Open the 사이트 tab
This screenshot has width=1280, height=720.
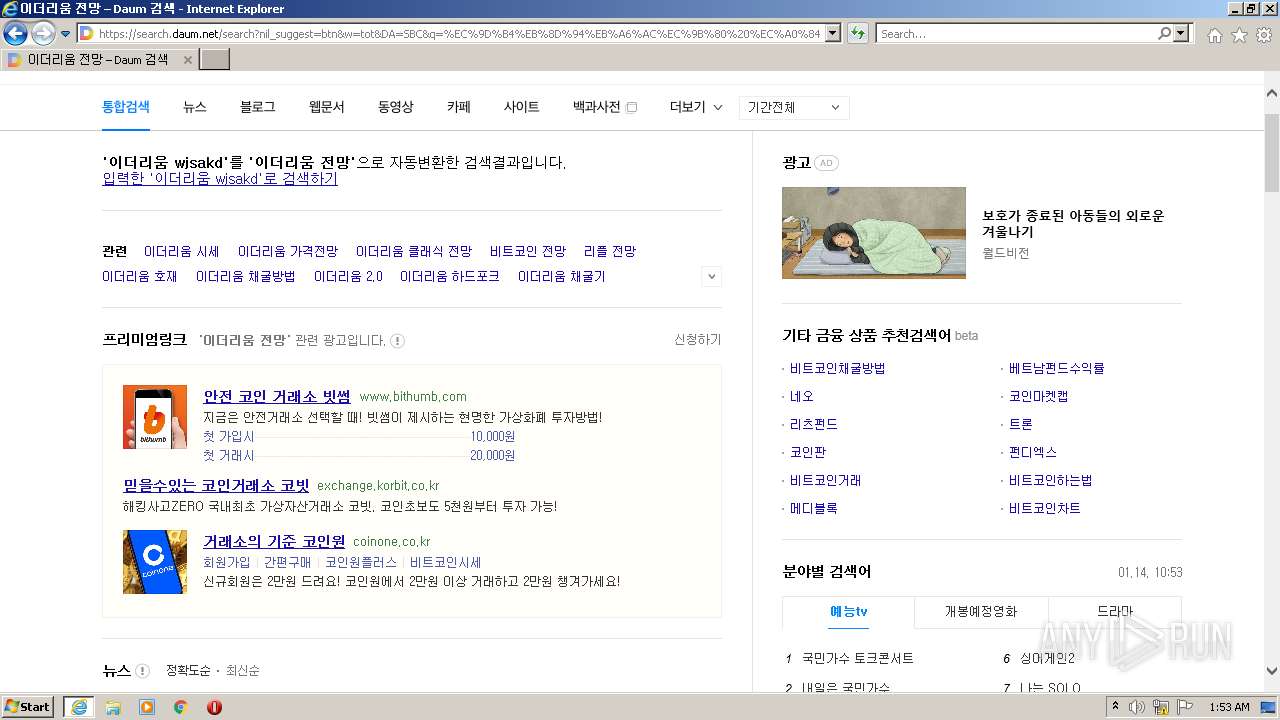(522, 107)
